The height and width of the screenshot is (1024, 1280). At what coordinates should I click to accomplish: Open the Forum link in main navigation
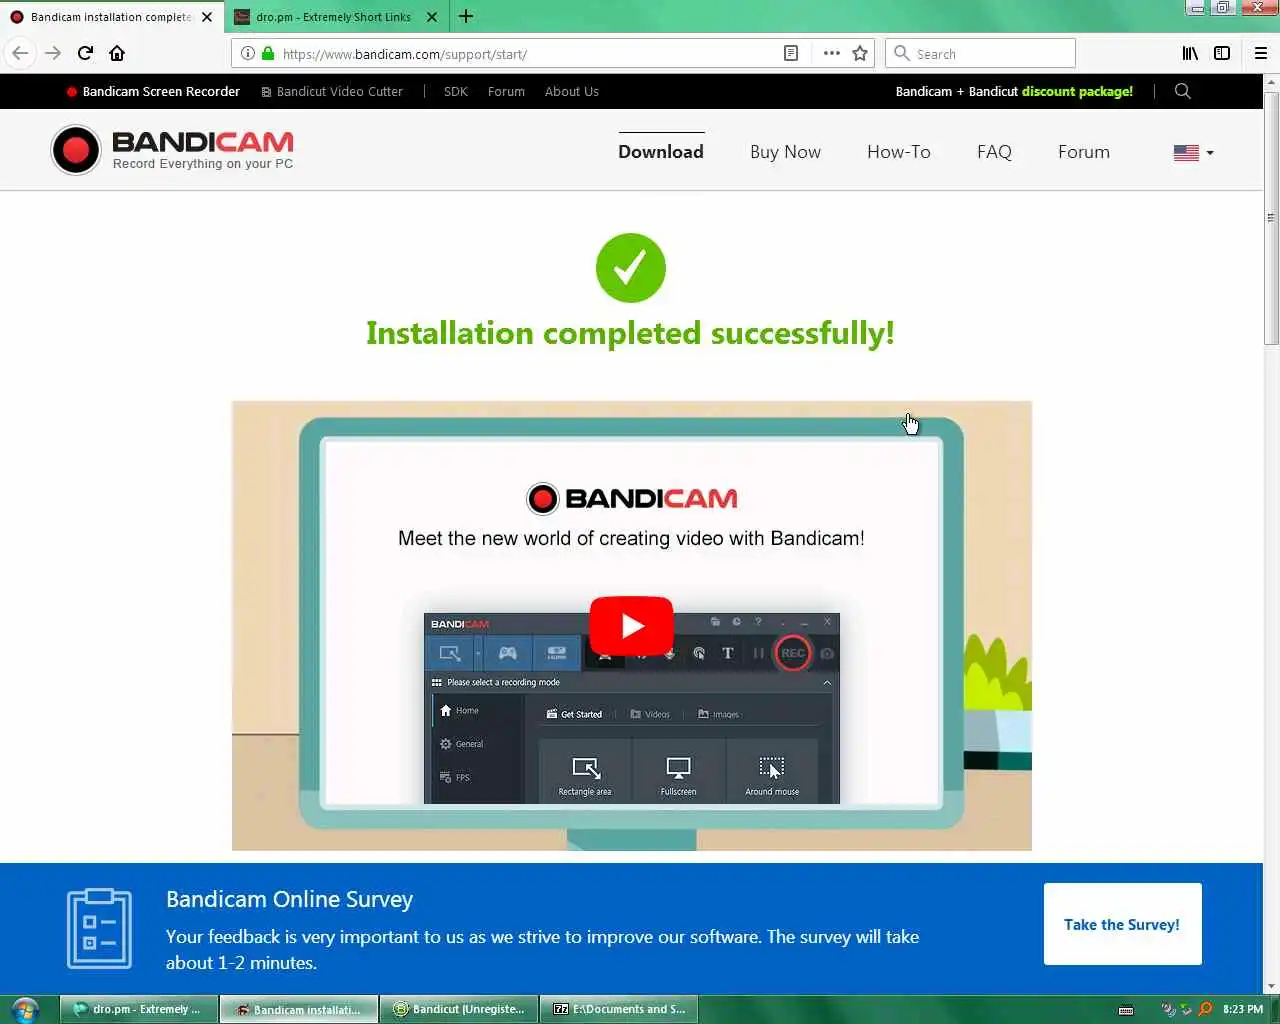pyautogui.click(x=1084, y=152)
